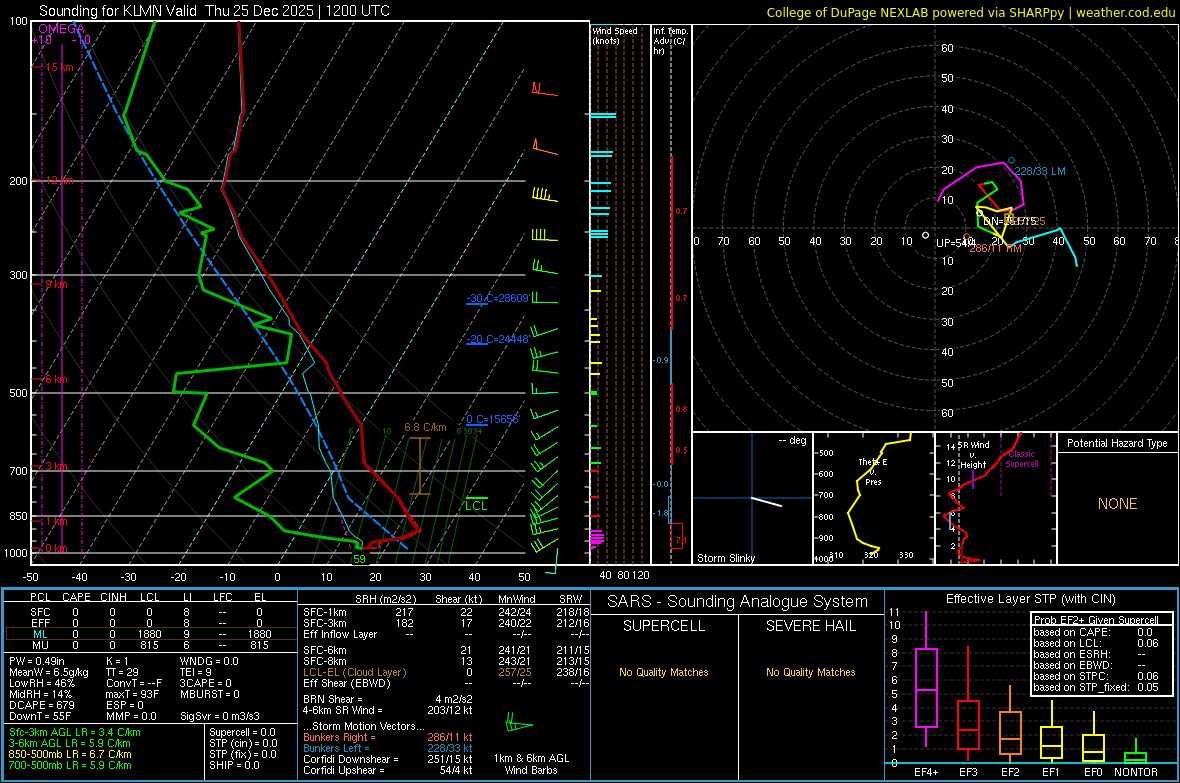This screenshot has height=783, width=1180.
Task: Click the Classic Supercell label
Action: tap(1022, 459)
